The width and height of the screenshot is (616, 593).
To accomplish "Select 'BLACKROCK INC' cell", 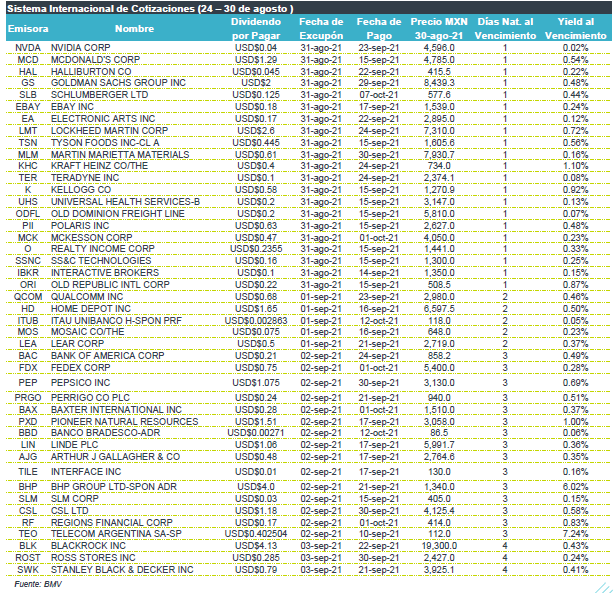I will 88,546.
